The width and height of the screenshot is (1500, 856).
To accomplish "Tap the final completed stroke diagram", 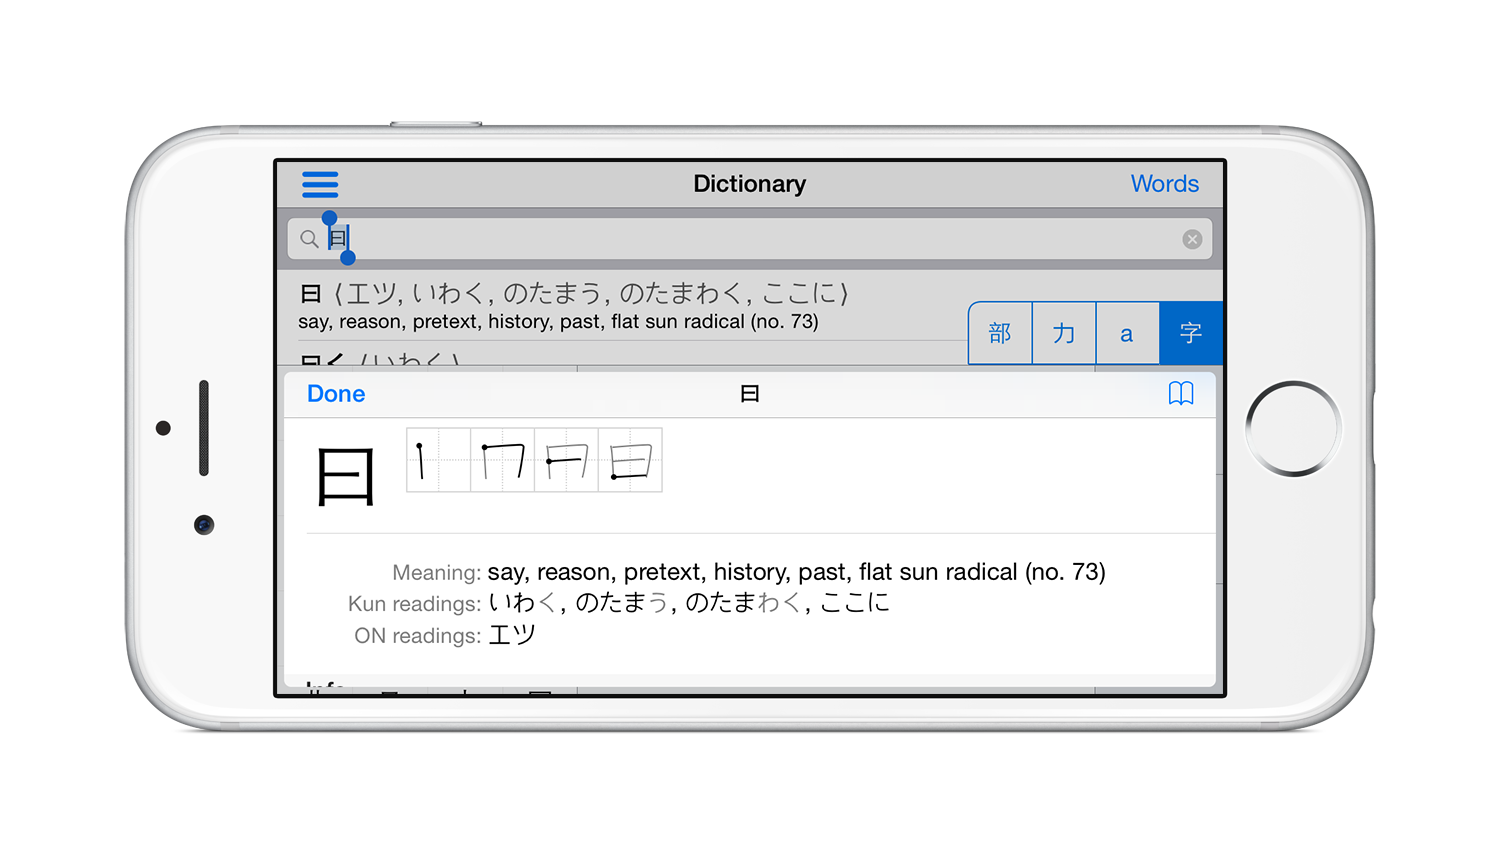I will coord(630,460).
